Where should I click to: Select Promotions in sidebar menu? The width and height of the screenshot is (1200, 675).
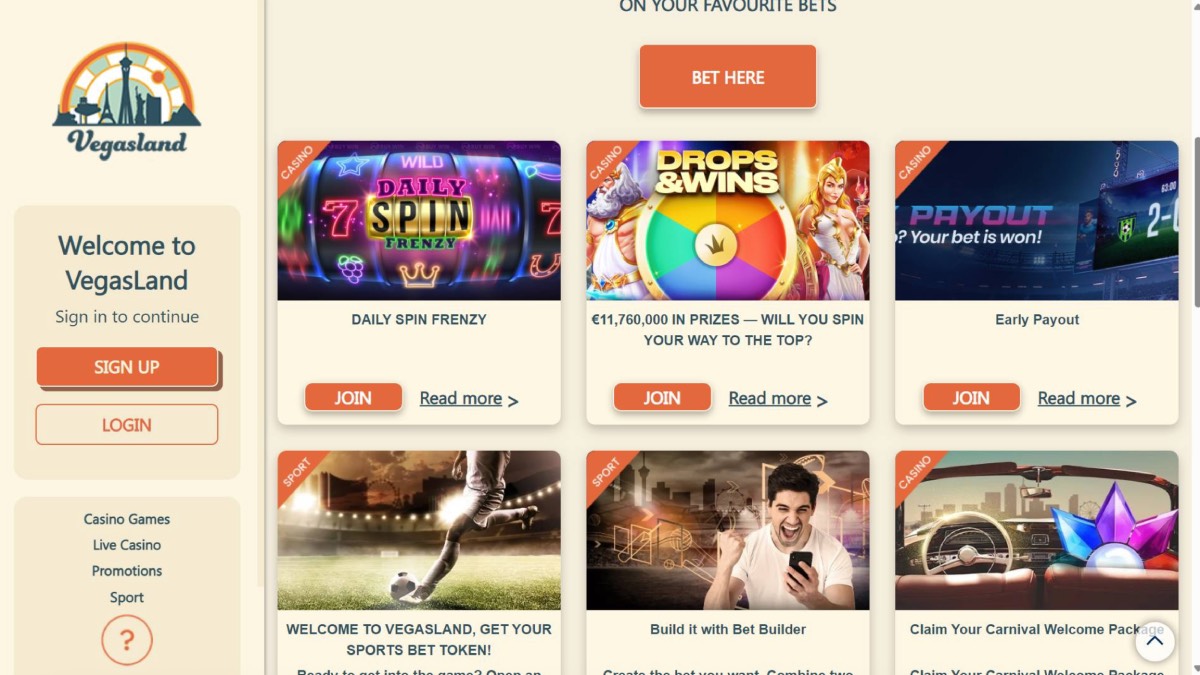coord(127,571)
